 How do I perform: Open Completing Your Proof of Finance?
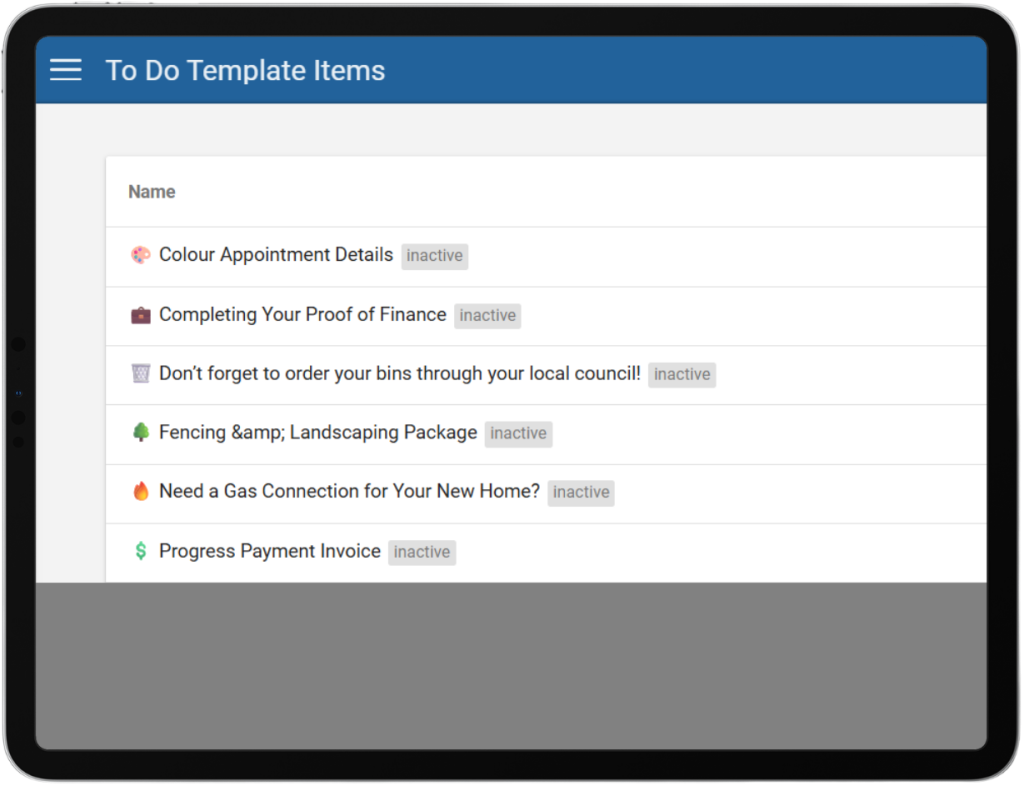302,315
